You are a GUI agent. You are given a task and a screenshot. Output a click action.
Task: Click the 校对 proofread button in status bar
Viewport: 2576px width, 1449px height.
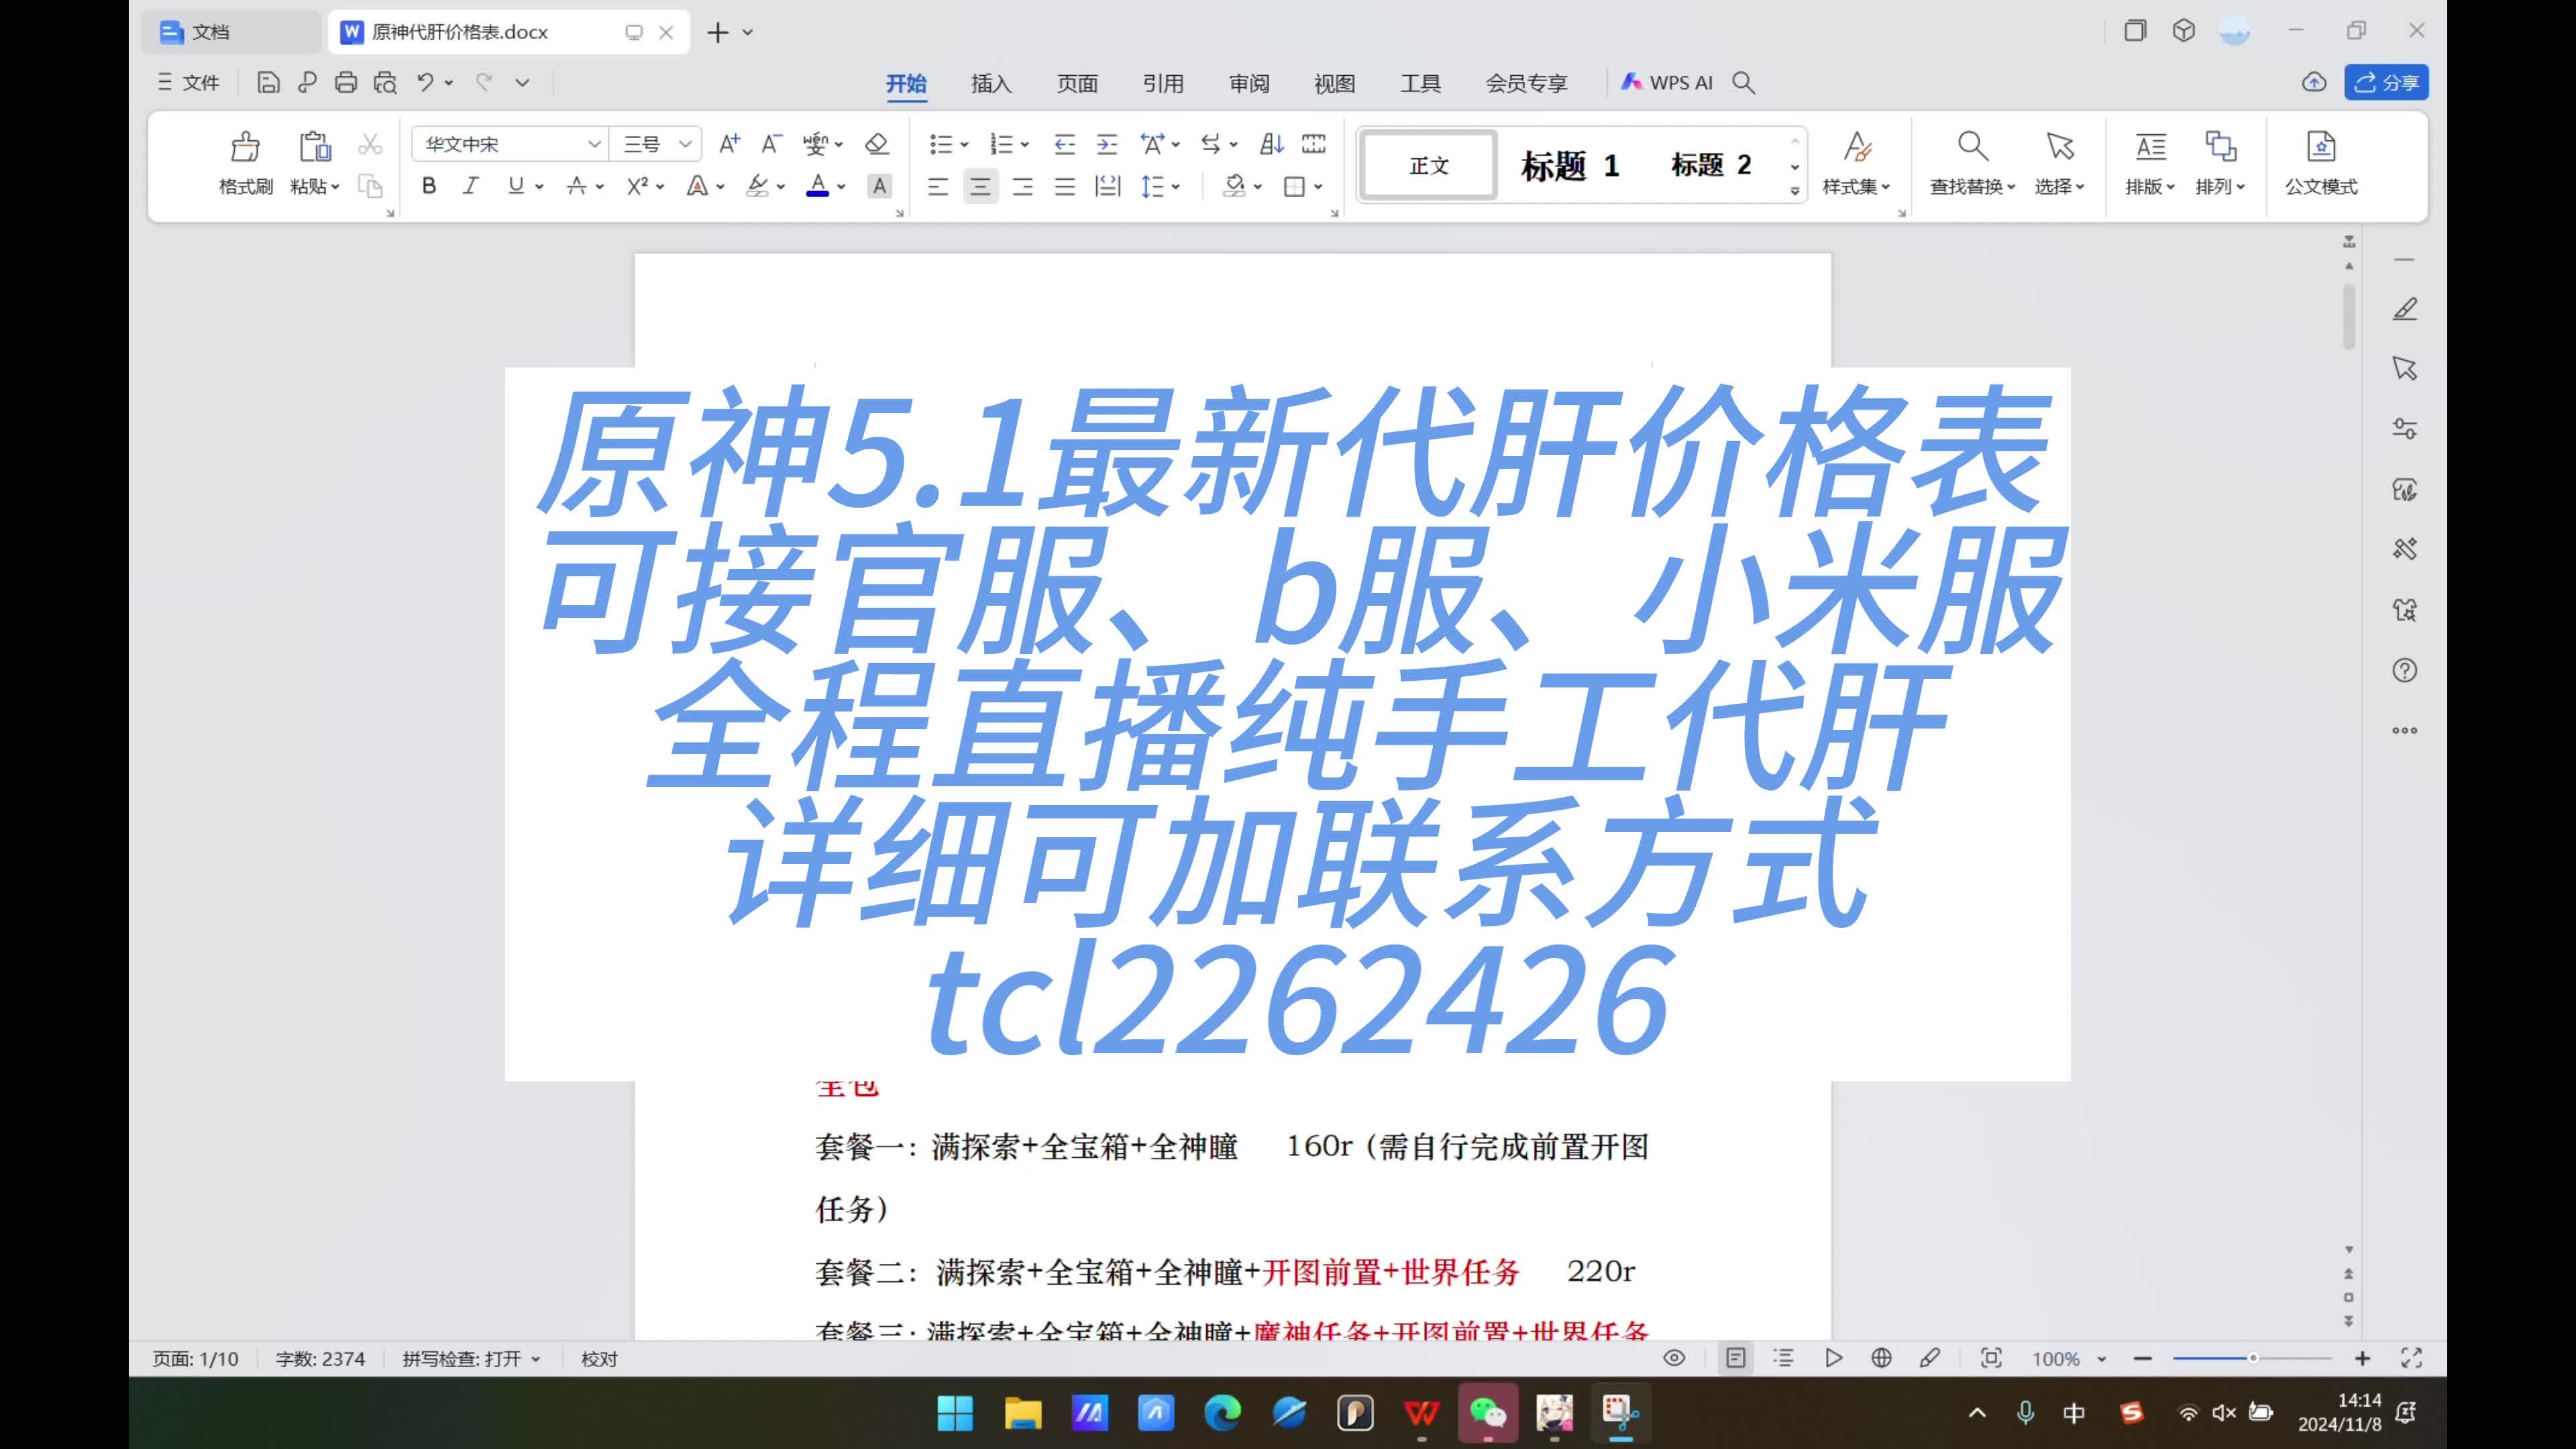(x=599, y=1359)
